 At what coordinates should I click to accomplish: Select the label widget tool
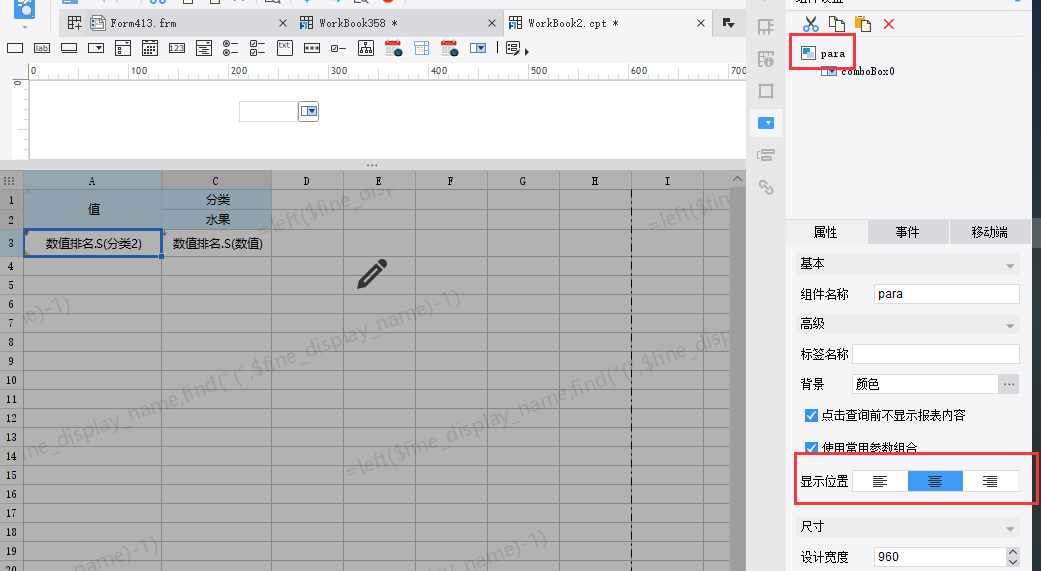[x=42, y=48]
